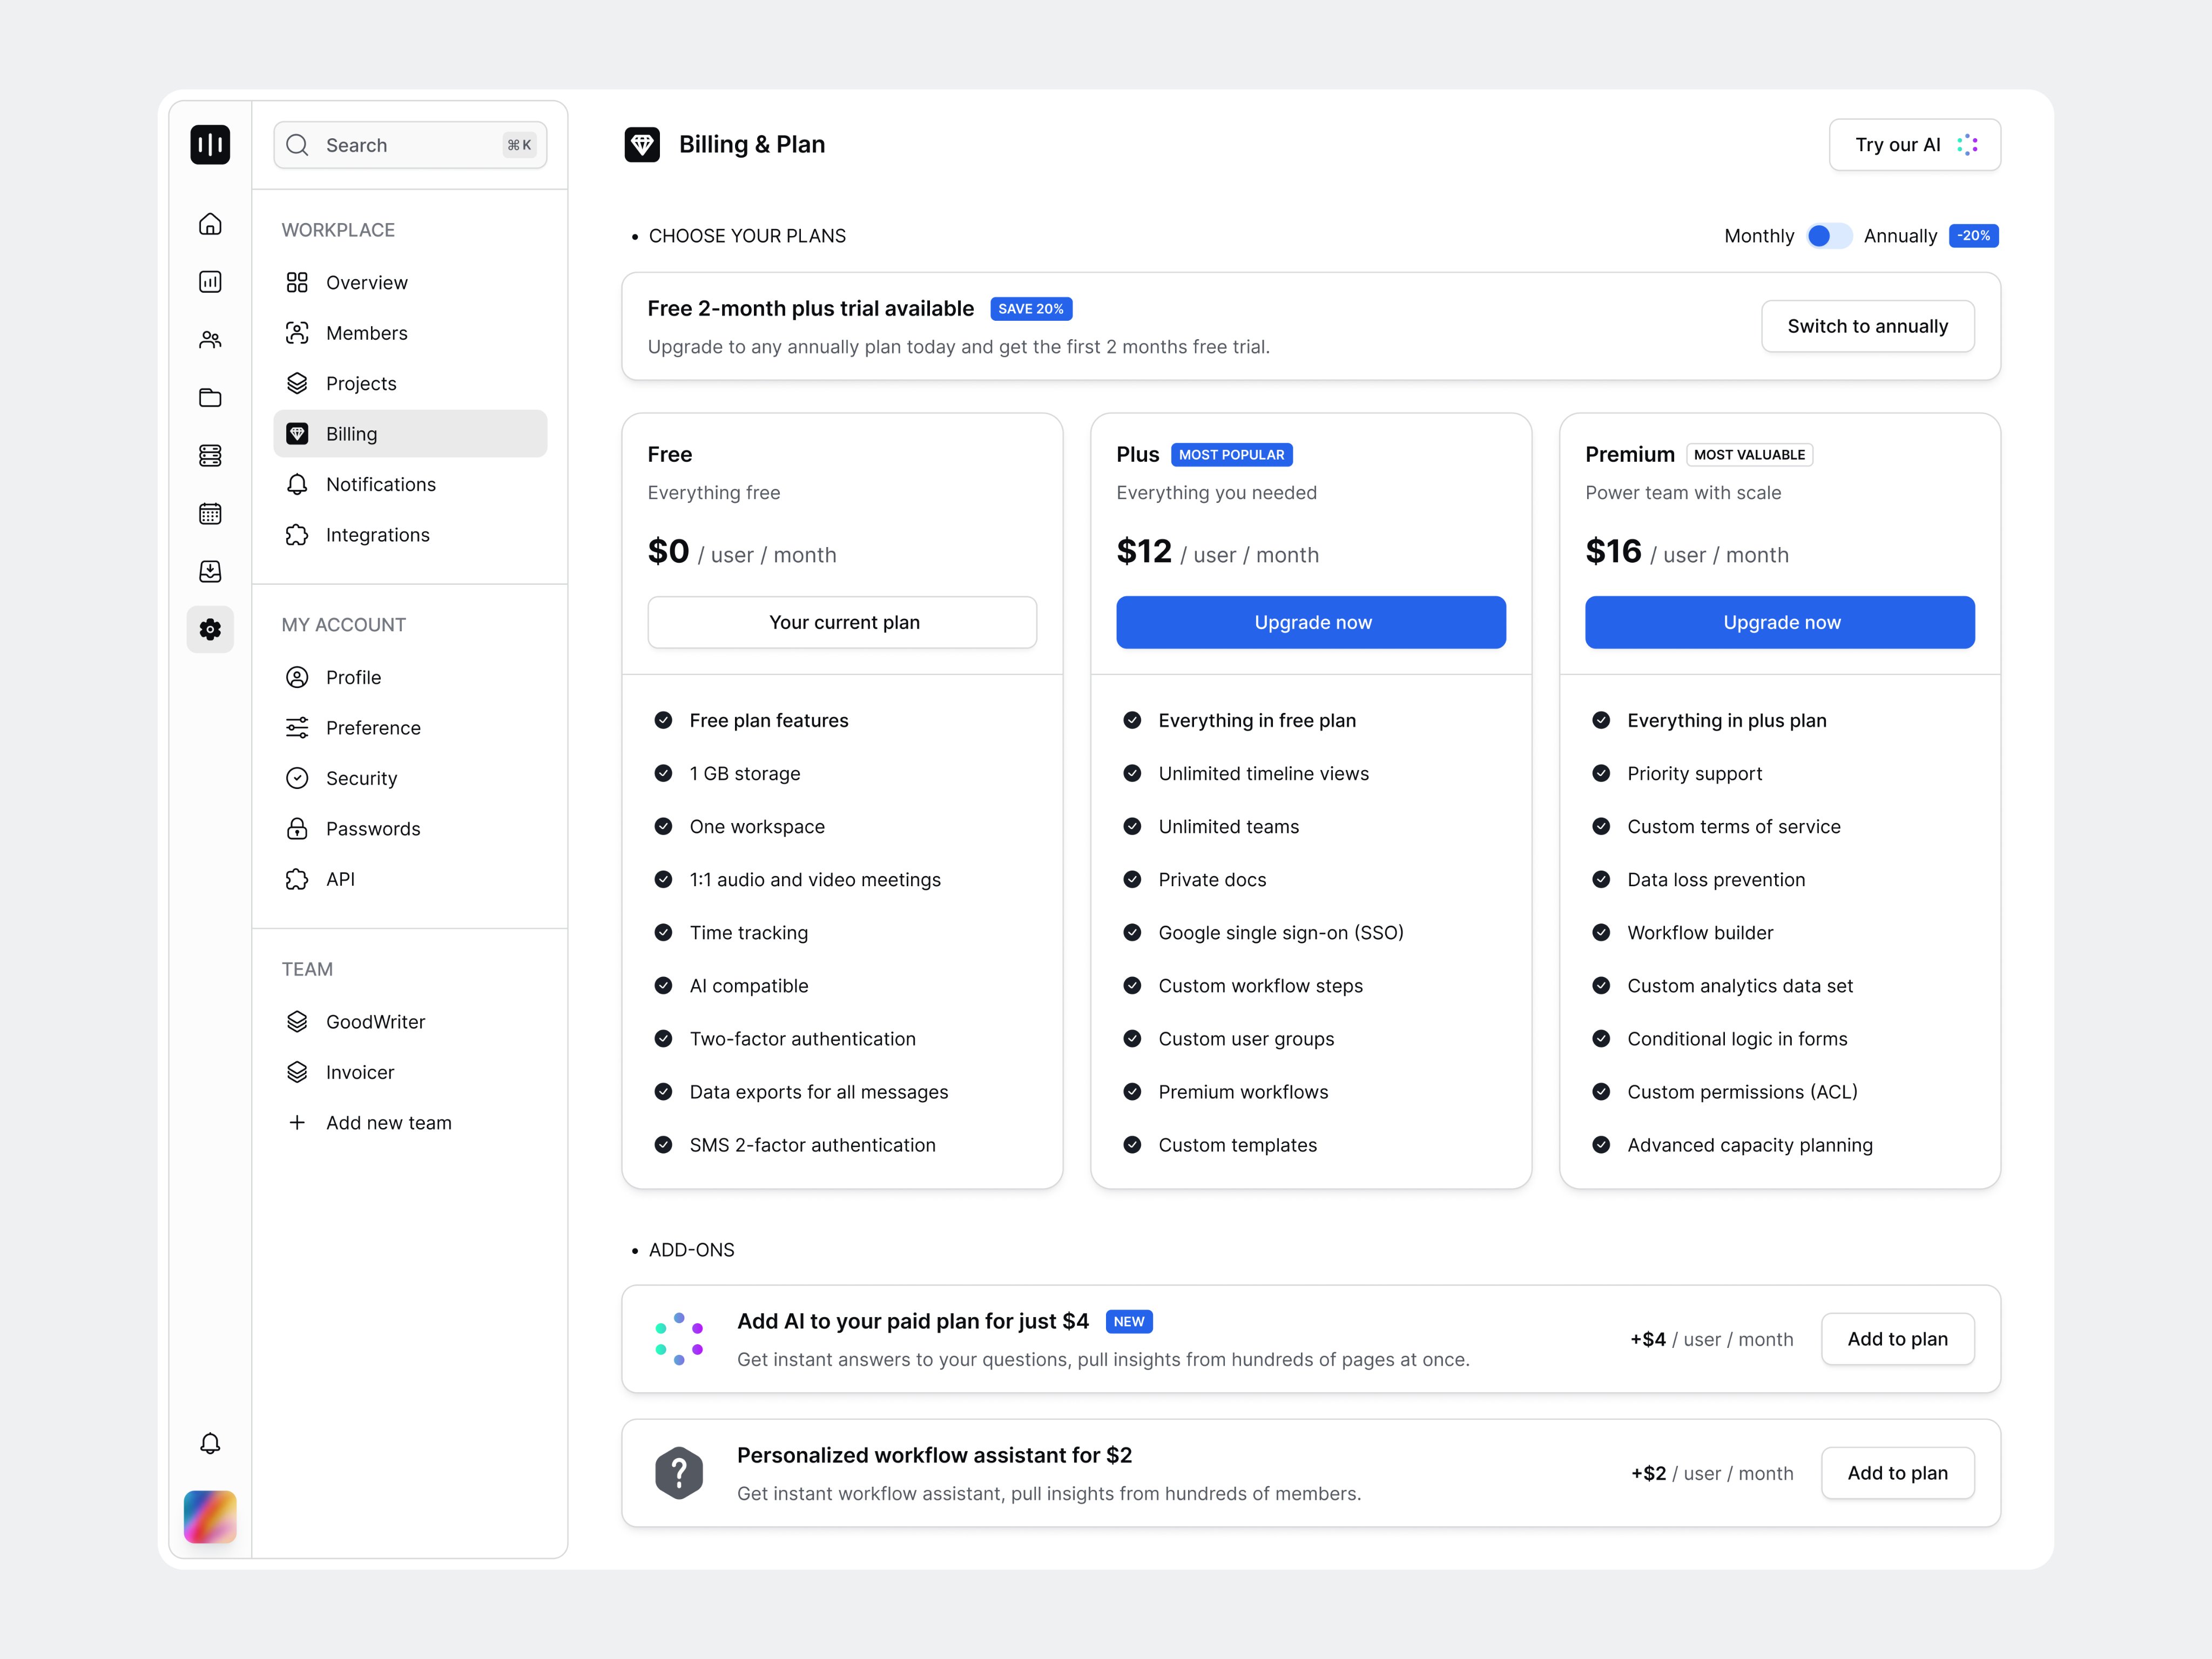The width and height of the screenshot is (2212, 1659).
Task: Click Upgrade now on Plus plan
Action: pyautogui.click(x=1311, y=622)
